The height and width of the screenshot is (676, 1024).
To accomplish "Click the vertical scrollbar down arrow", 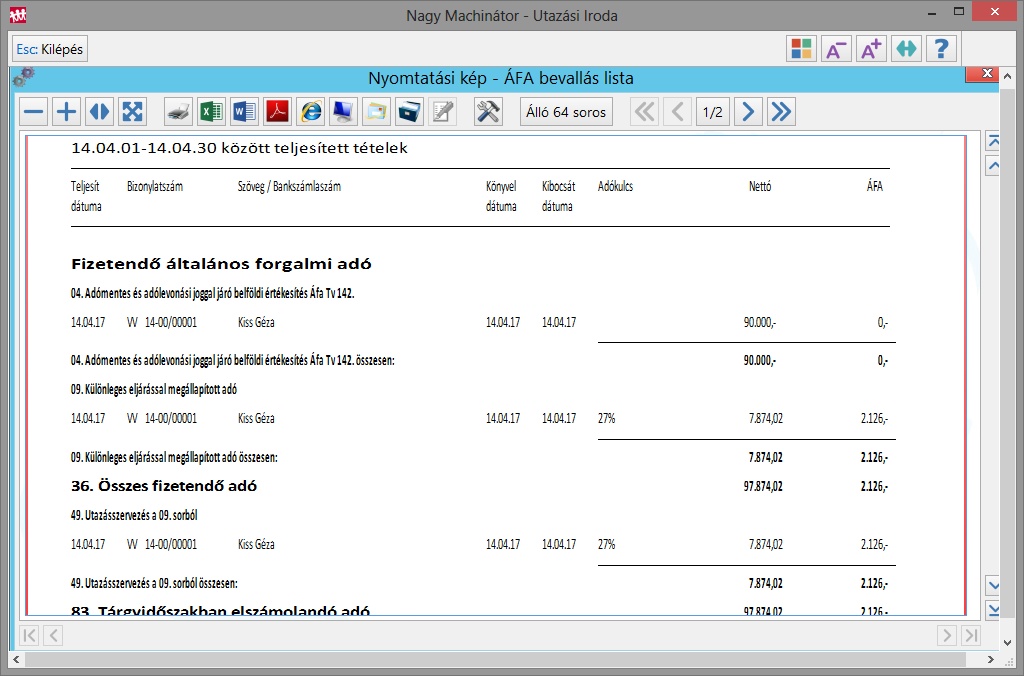I will pyautogui.click(x=1008, y=643).
